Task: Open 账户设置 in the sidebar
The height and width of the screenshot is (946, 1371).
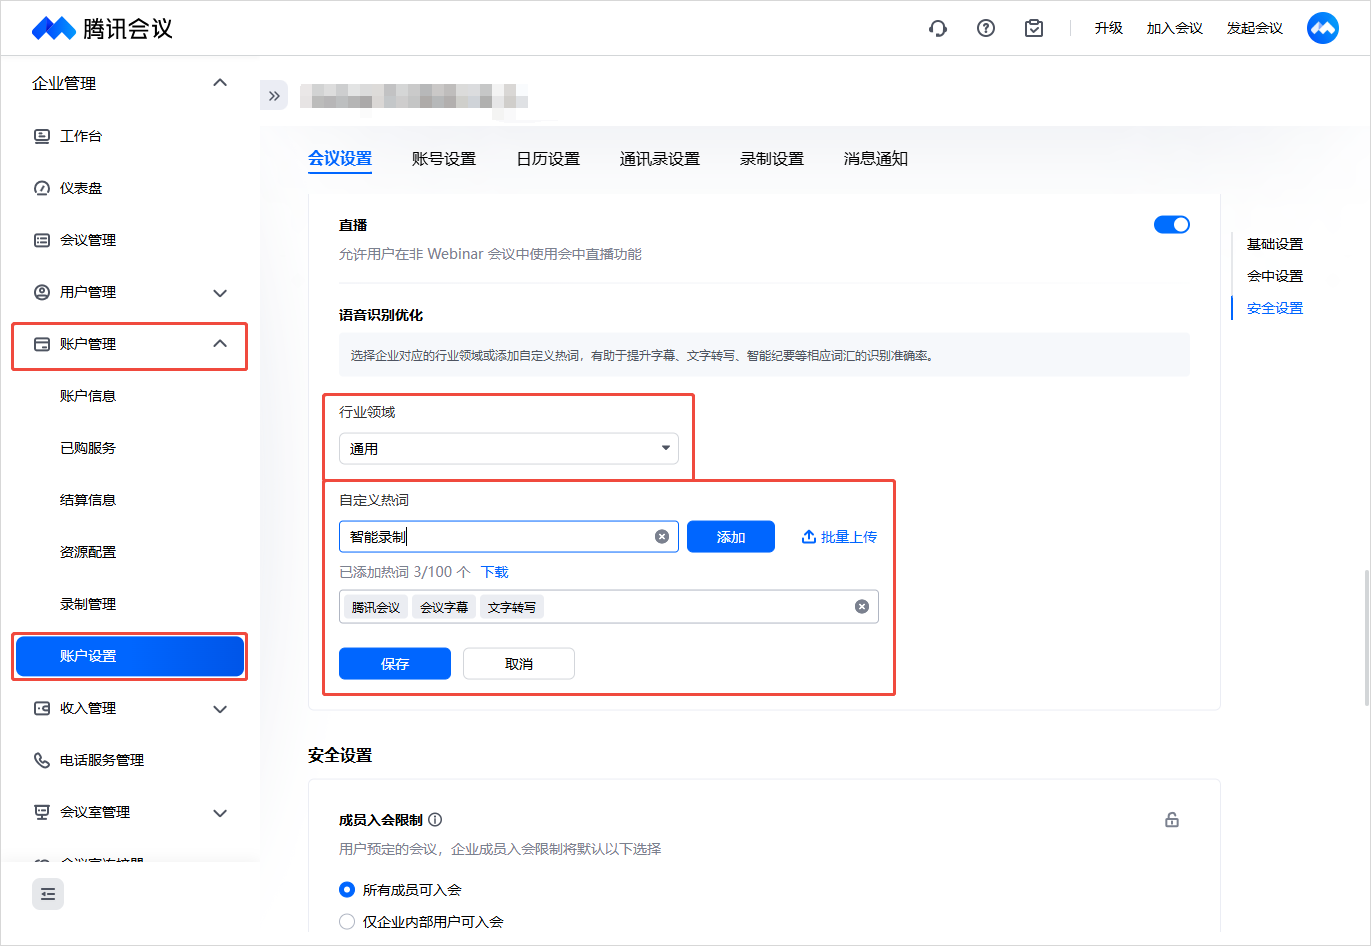Action: [x=130, y=656]
